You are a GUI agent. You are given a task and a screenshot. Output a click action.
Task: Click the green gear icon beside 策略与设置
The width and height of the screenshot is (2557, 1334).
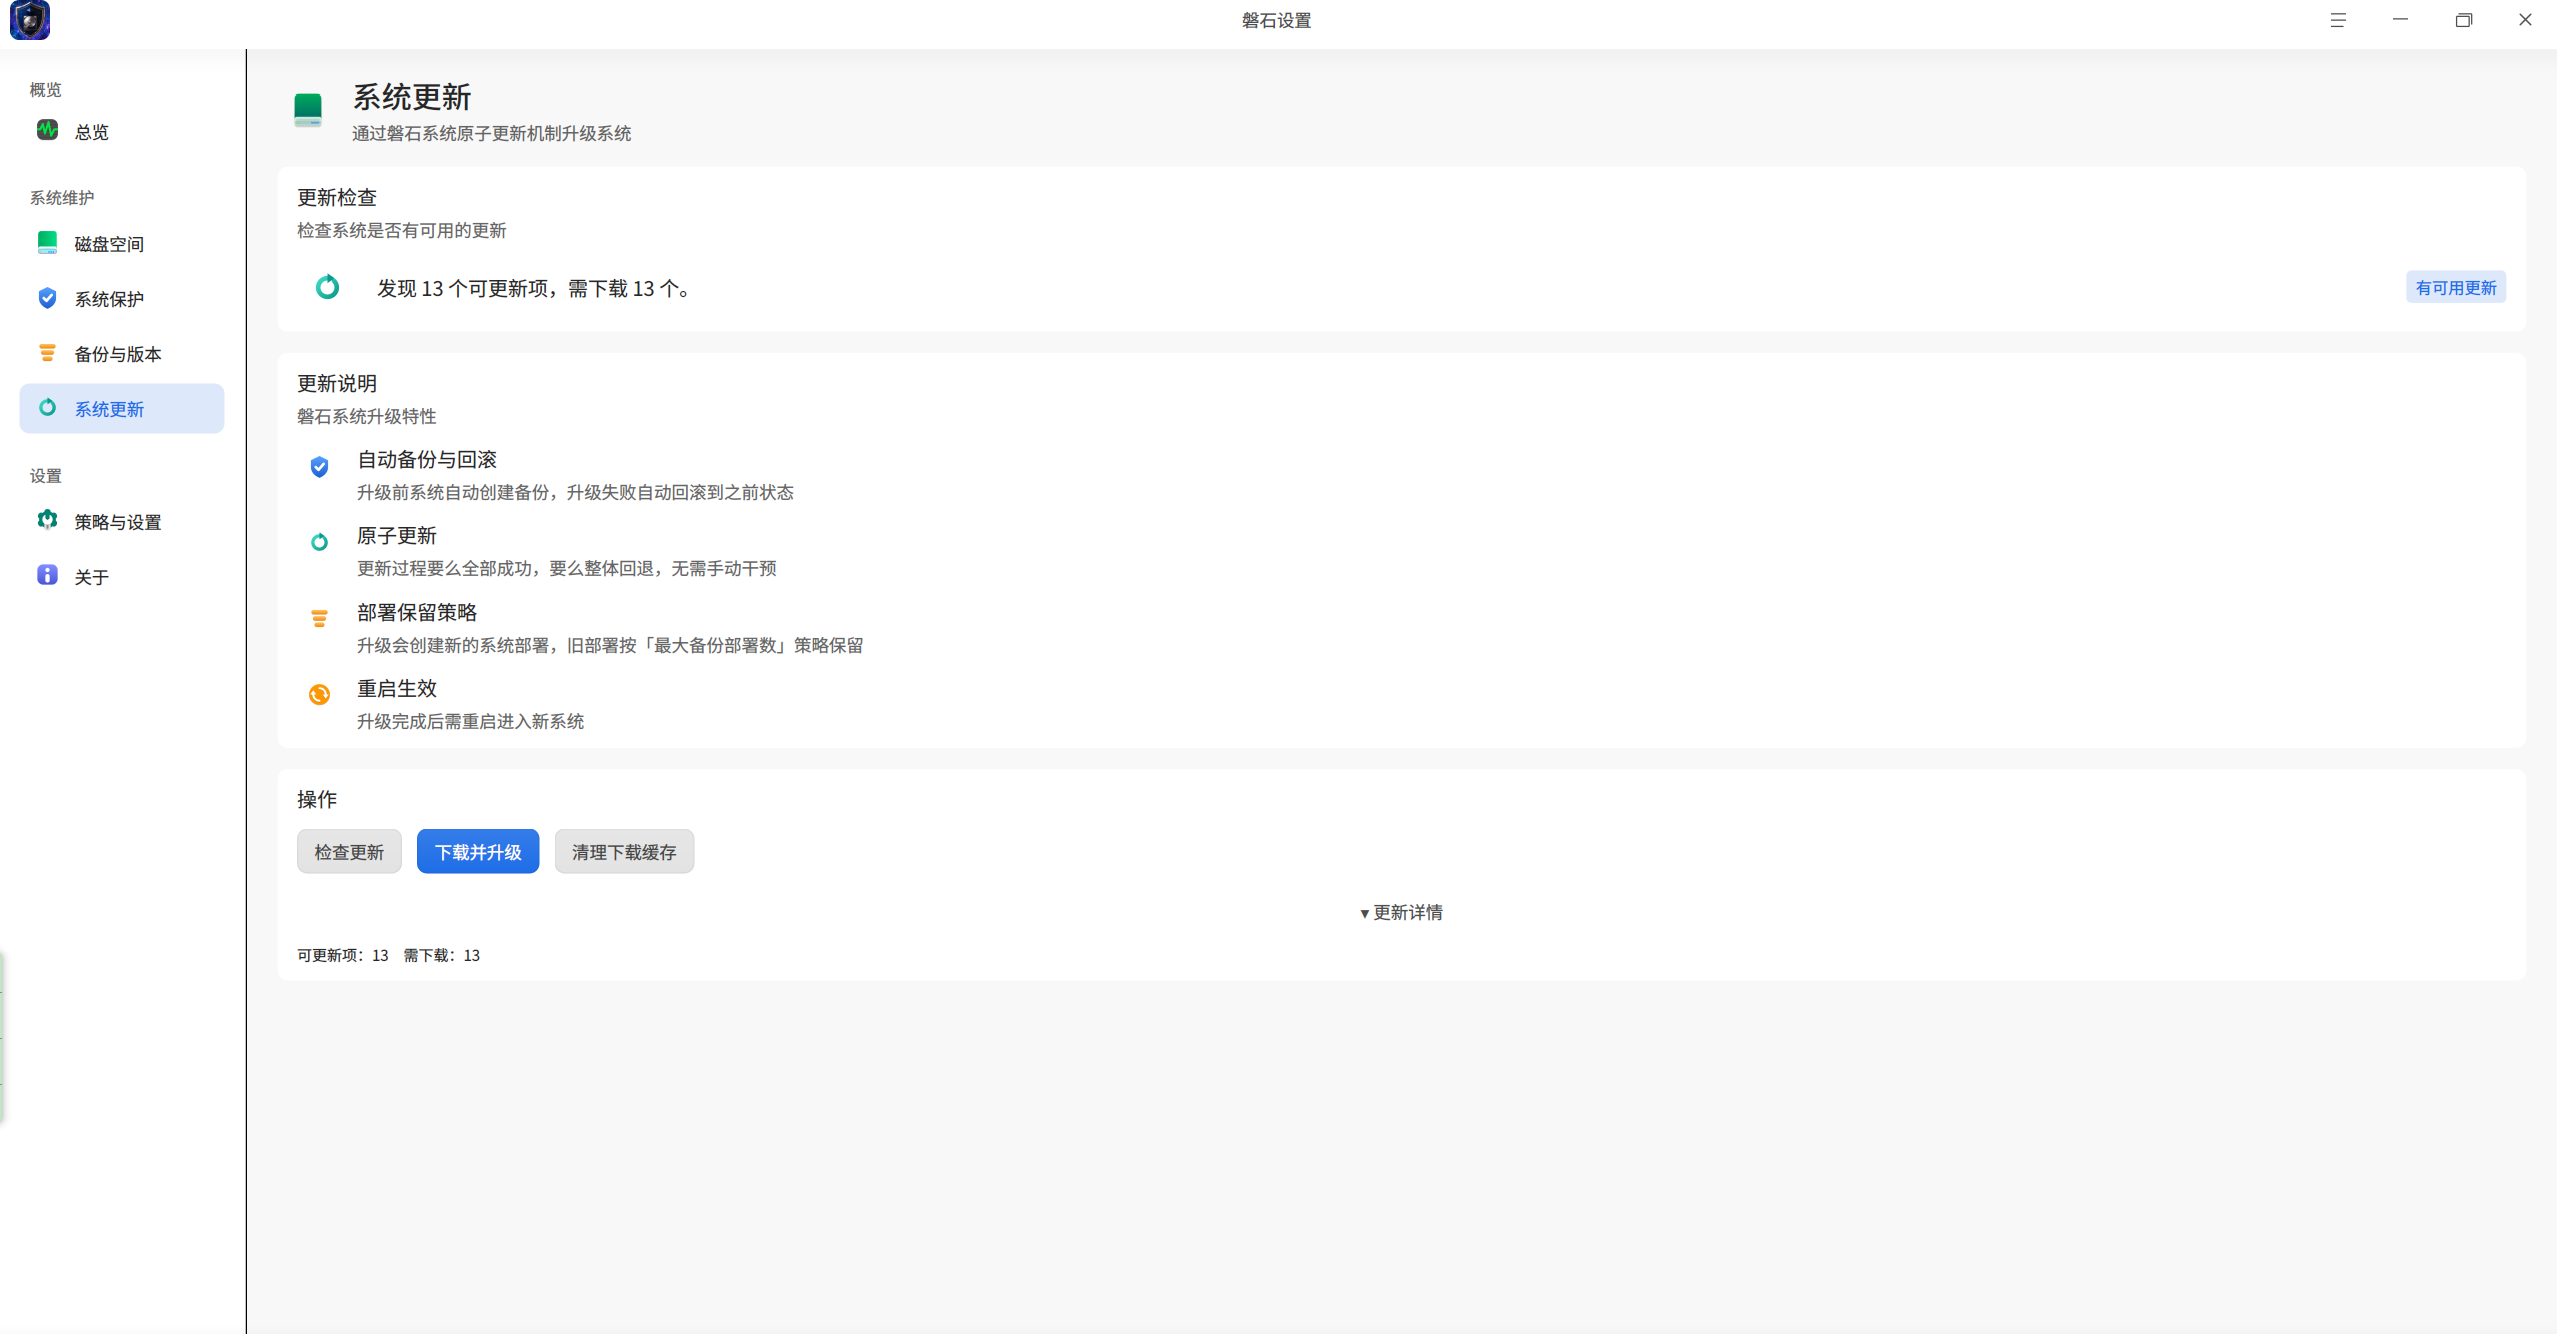(47, 520)
